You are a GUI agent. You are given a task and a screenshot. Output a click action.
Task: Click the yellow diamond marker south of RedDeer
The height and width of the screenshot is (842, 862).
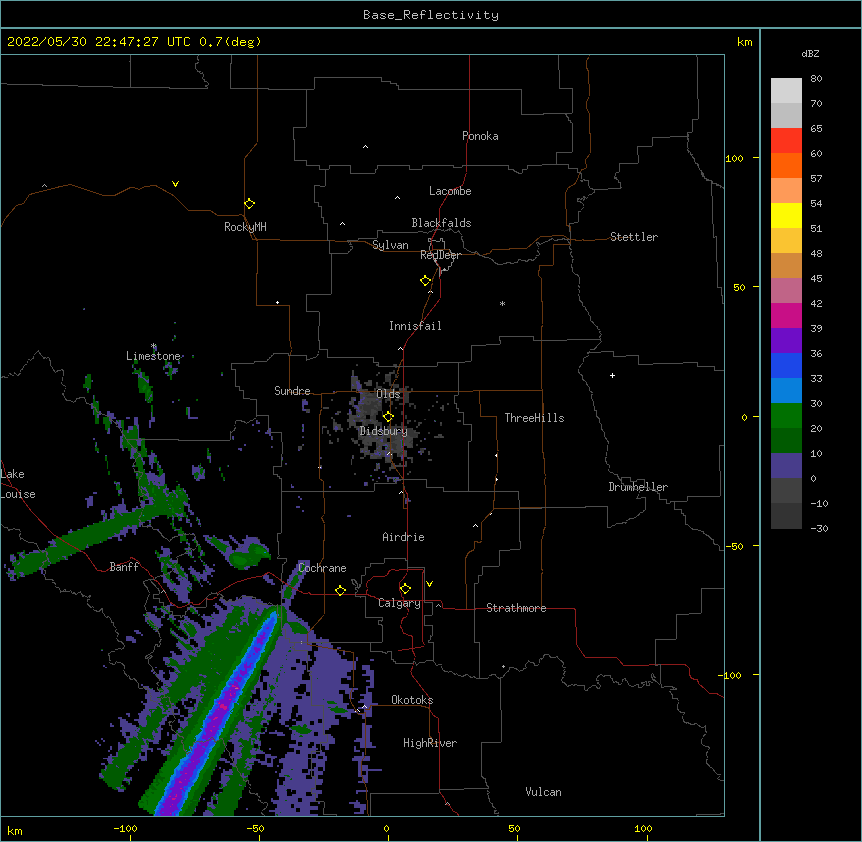(x=426, y=281)
